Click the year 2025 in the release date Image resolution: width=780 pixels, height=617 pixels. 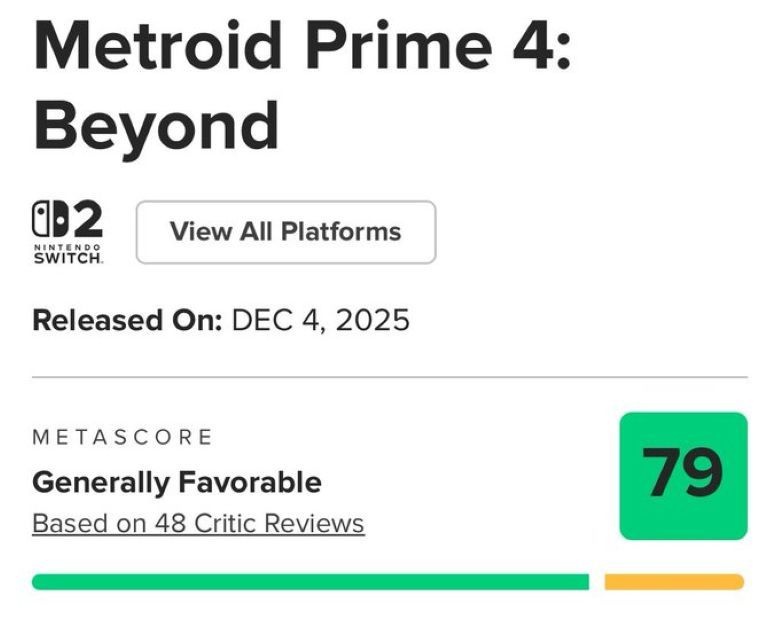click(x=371, y=320)
